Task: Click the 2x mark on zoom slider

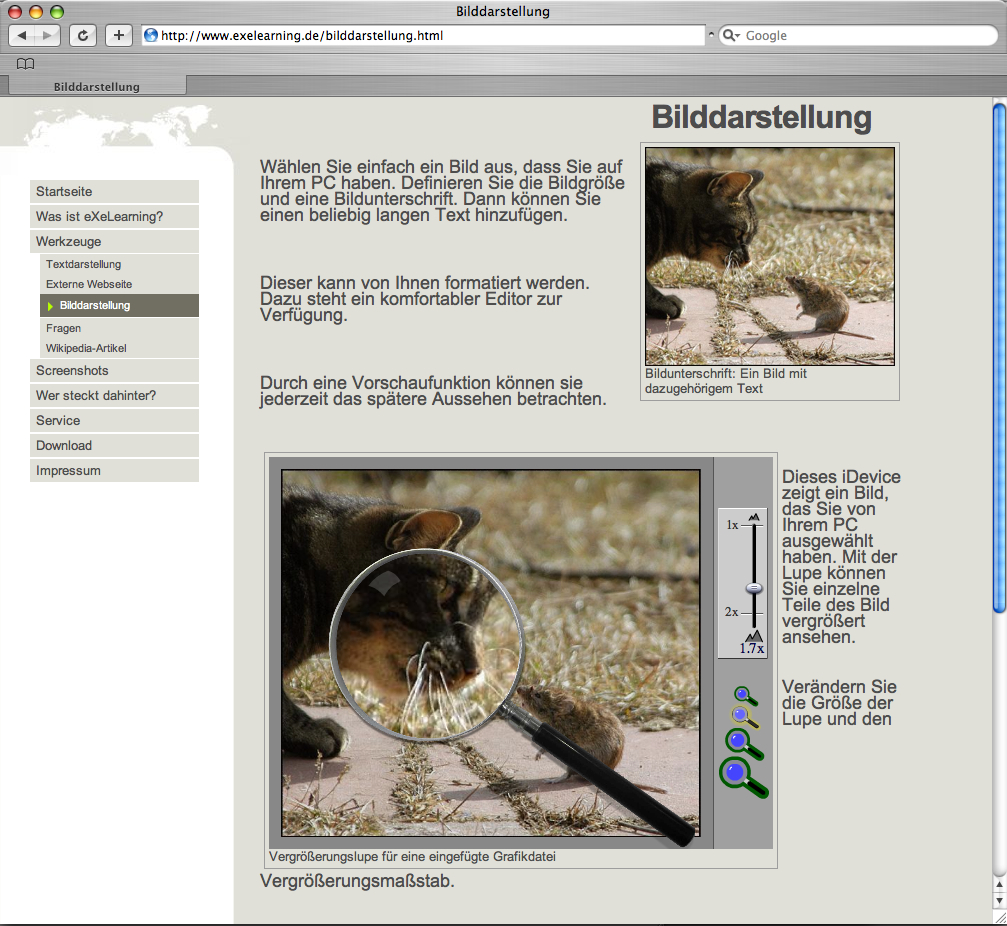Action: pyautogui.click(x=731, y=612)
